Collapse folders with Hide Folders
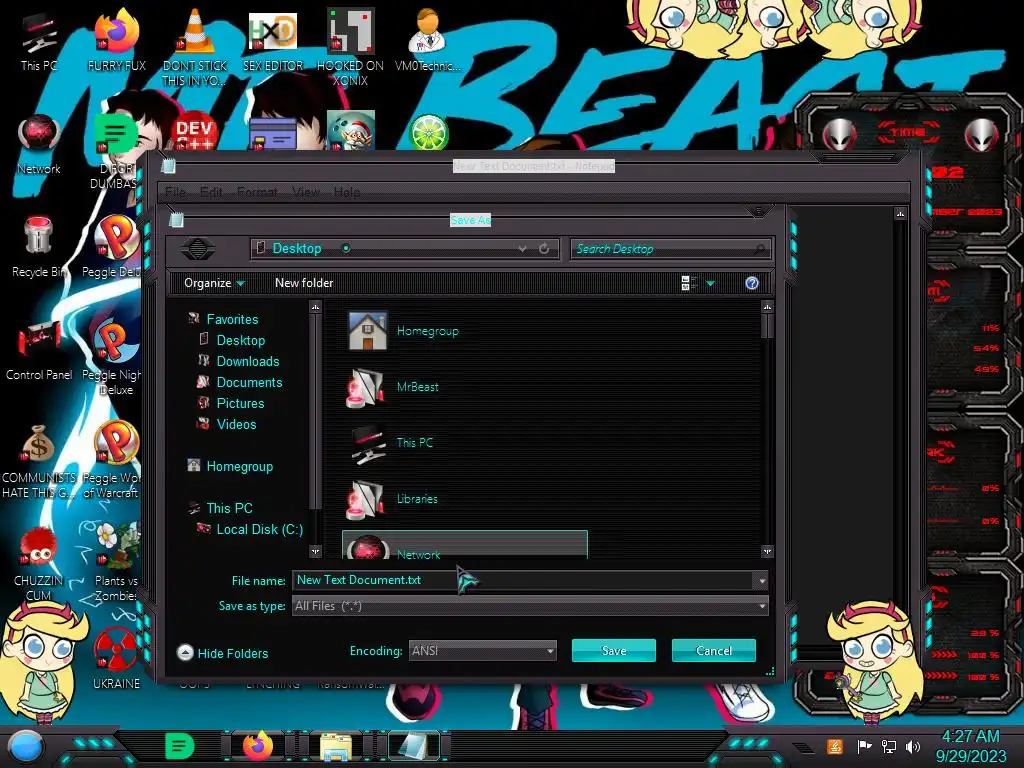 pyautogui.click(x=223, y=653)
